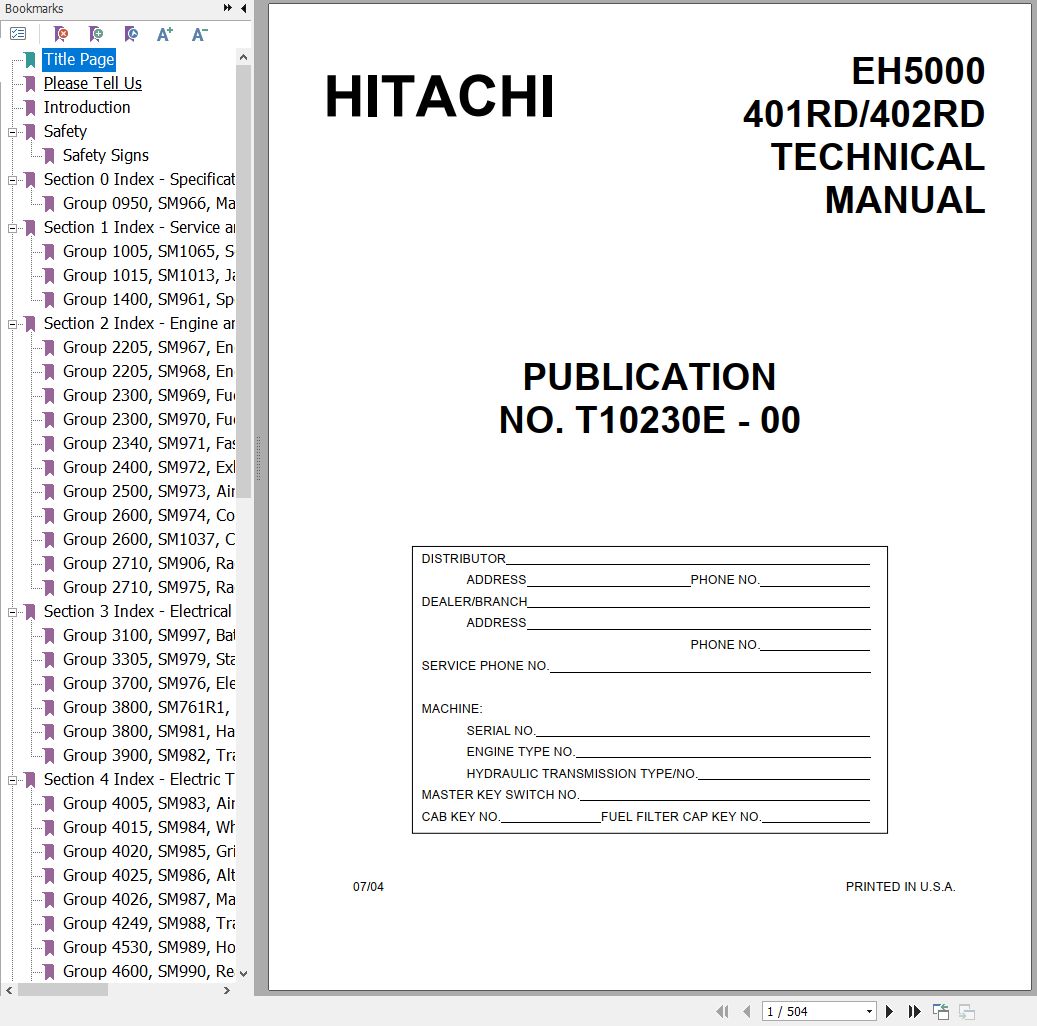Open Section 4 Index - Electric bookmark

point(139,779)
